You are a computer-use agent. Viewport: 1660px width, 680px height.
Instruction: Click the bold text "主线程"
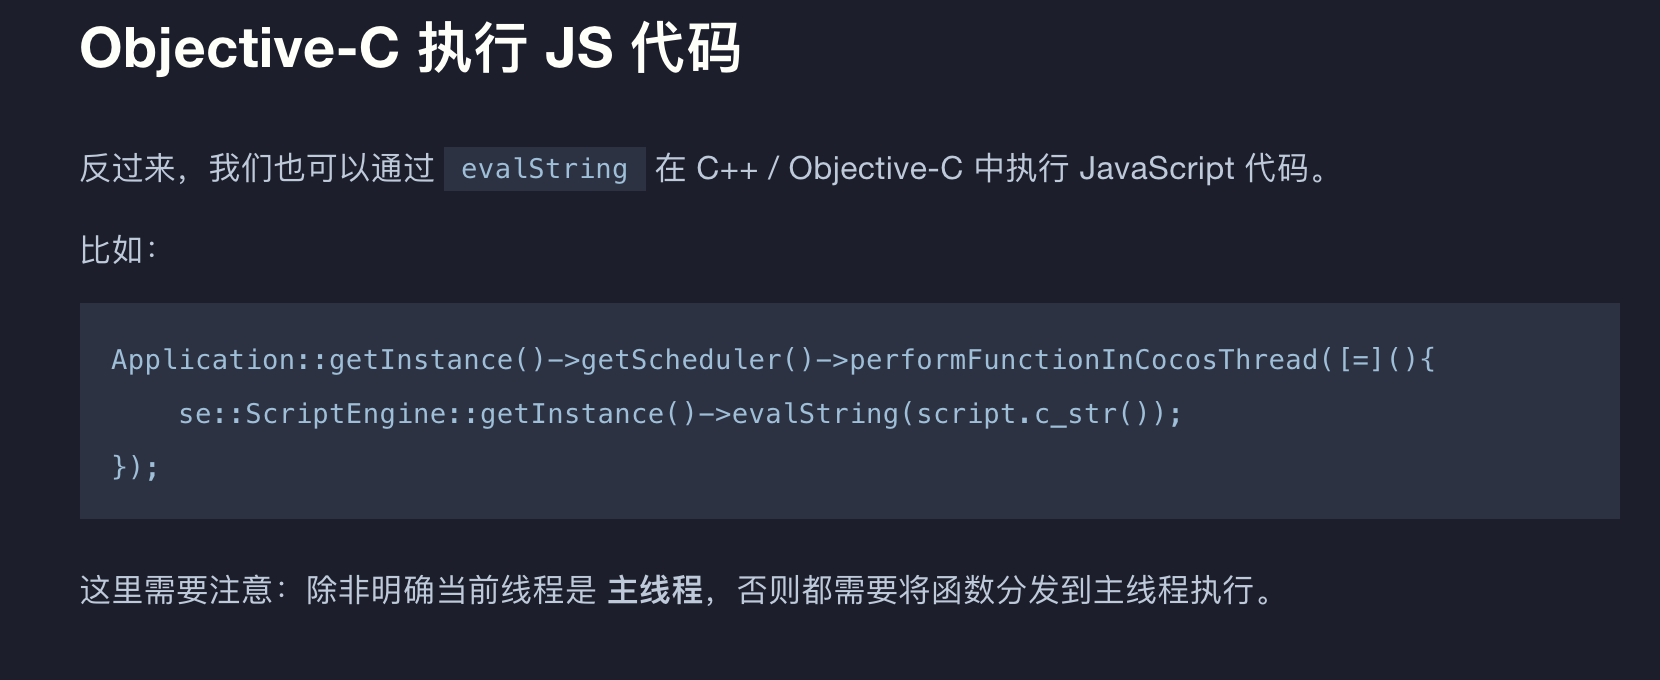coord(655,590)
